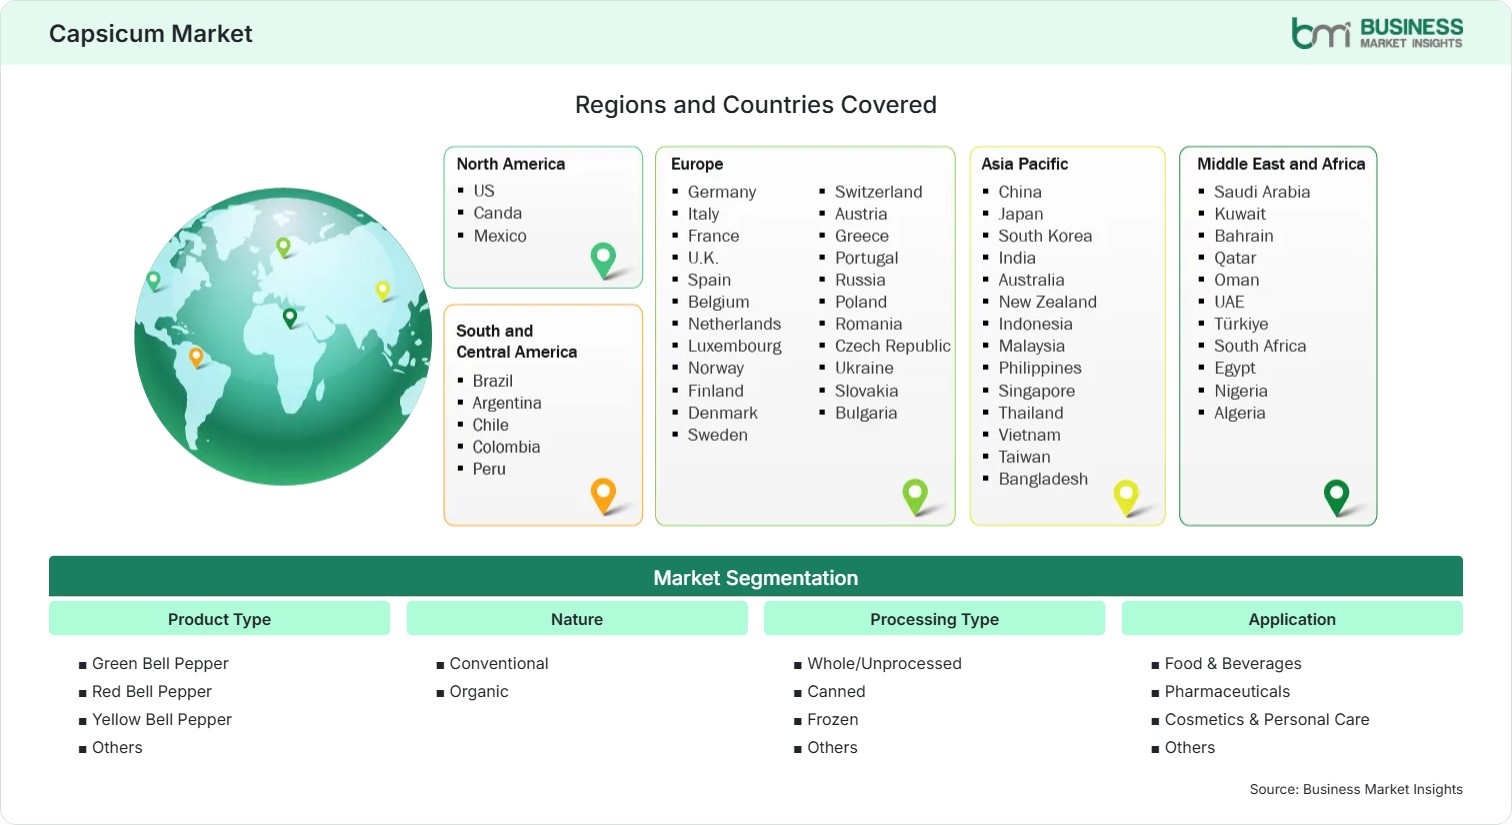Click the yellow pin in Asia Pacific card
1512x825 pixels.
pyautogui.click(x=1126, y=497)
